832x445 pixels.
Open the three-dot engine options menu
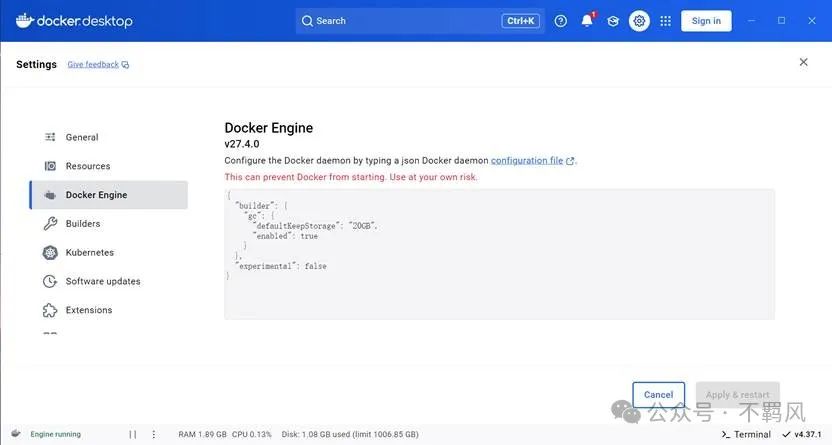[154, 434]
